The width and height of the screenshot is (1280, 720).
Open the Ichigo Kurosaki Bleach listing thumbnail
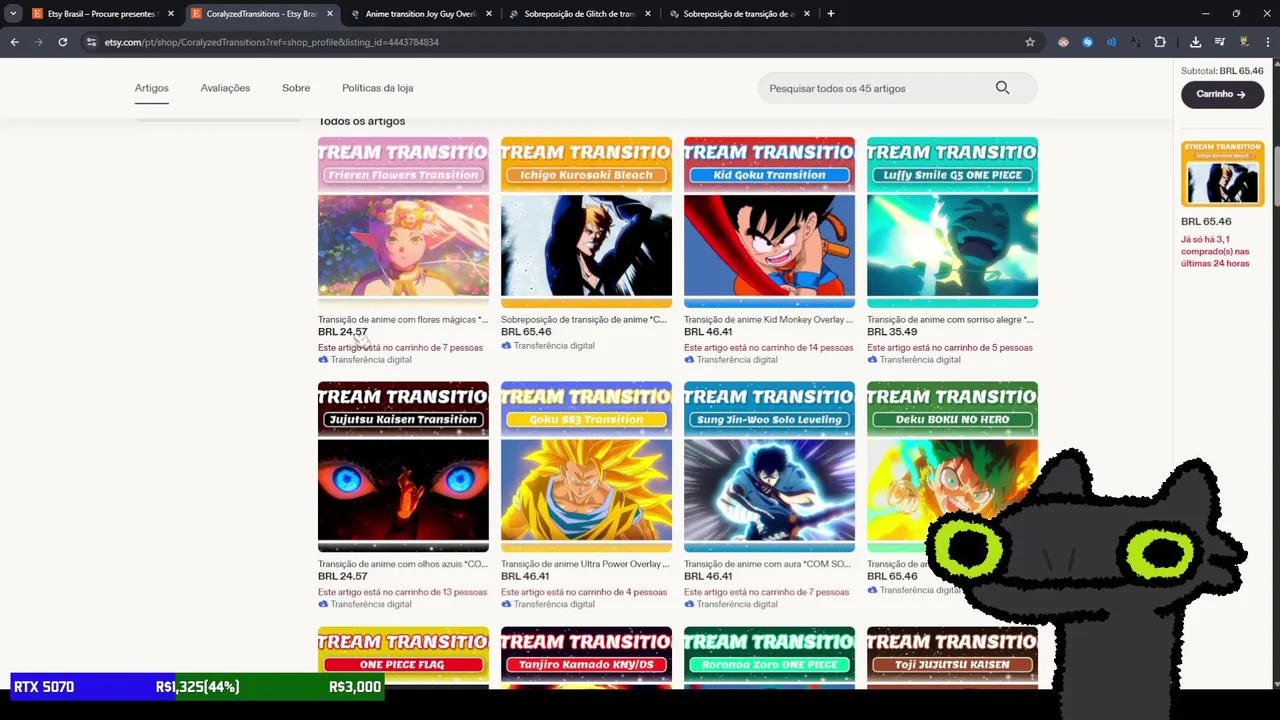586,222
